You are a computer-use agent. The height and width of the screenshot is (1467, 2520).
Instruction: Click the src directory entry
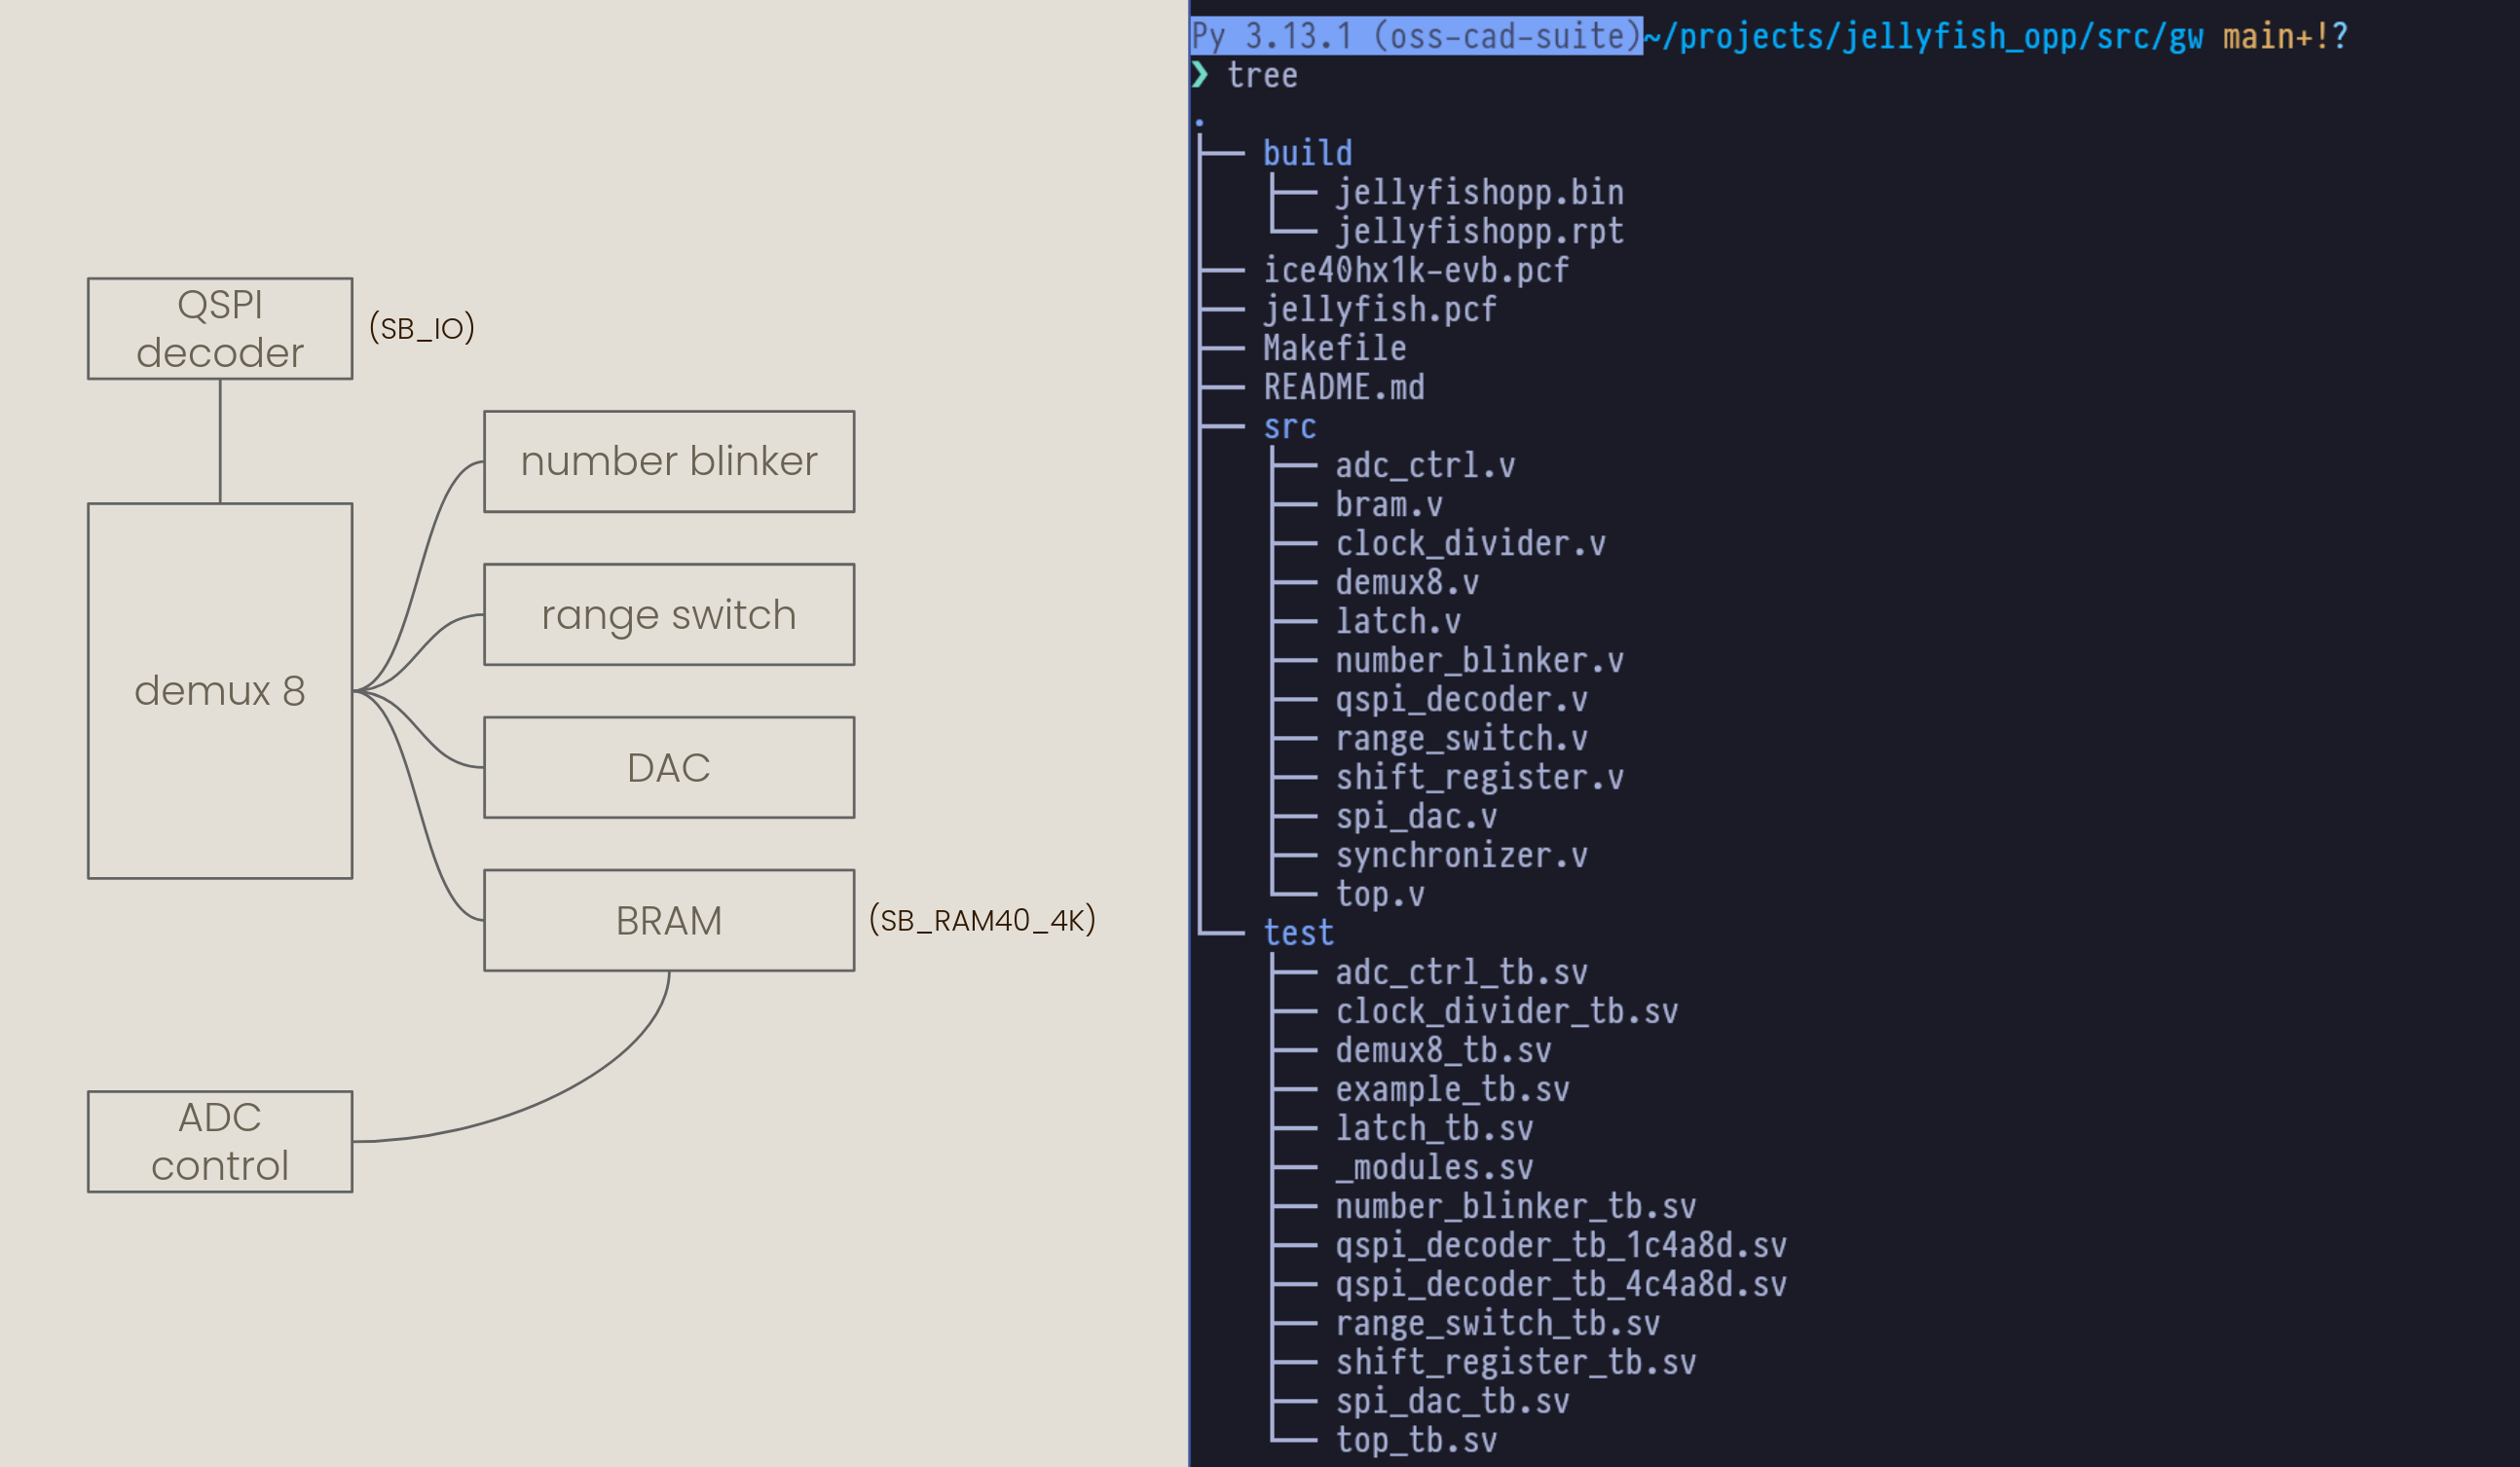(x=1289, y=427)
